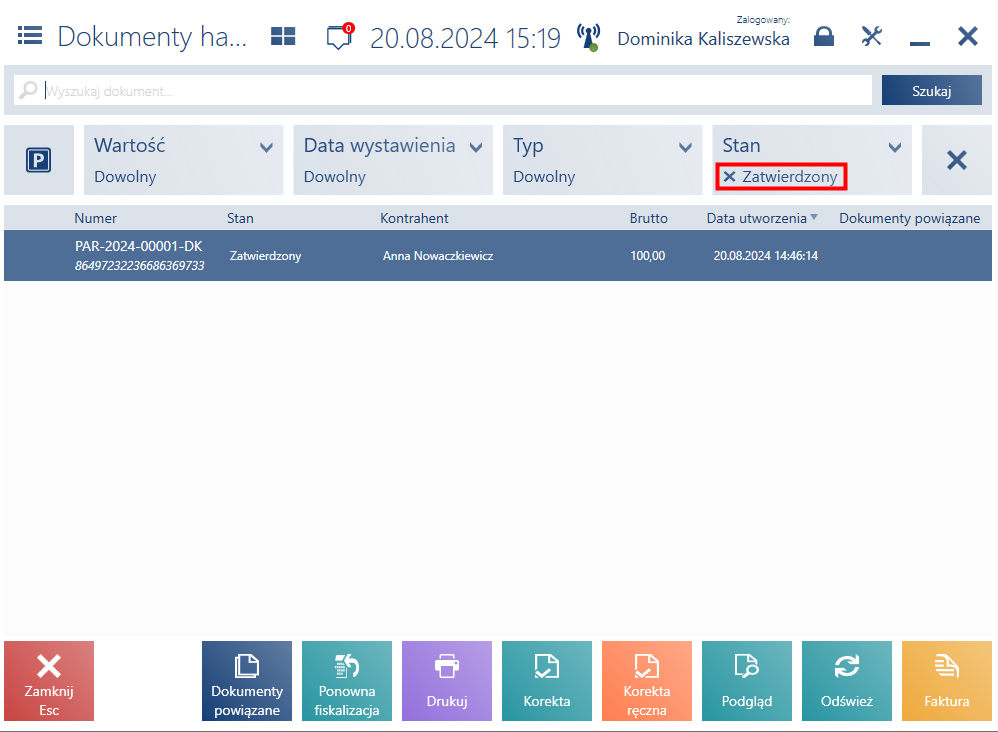Sort by Stan column header
Image resolution: width=998 pixels, height=732 pixels.
point(240,218)
